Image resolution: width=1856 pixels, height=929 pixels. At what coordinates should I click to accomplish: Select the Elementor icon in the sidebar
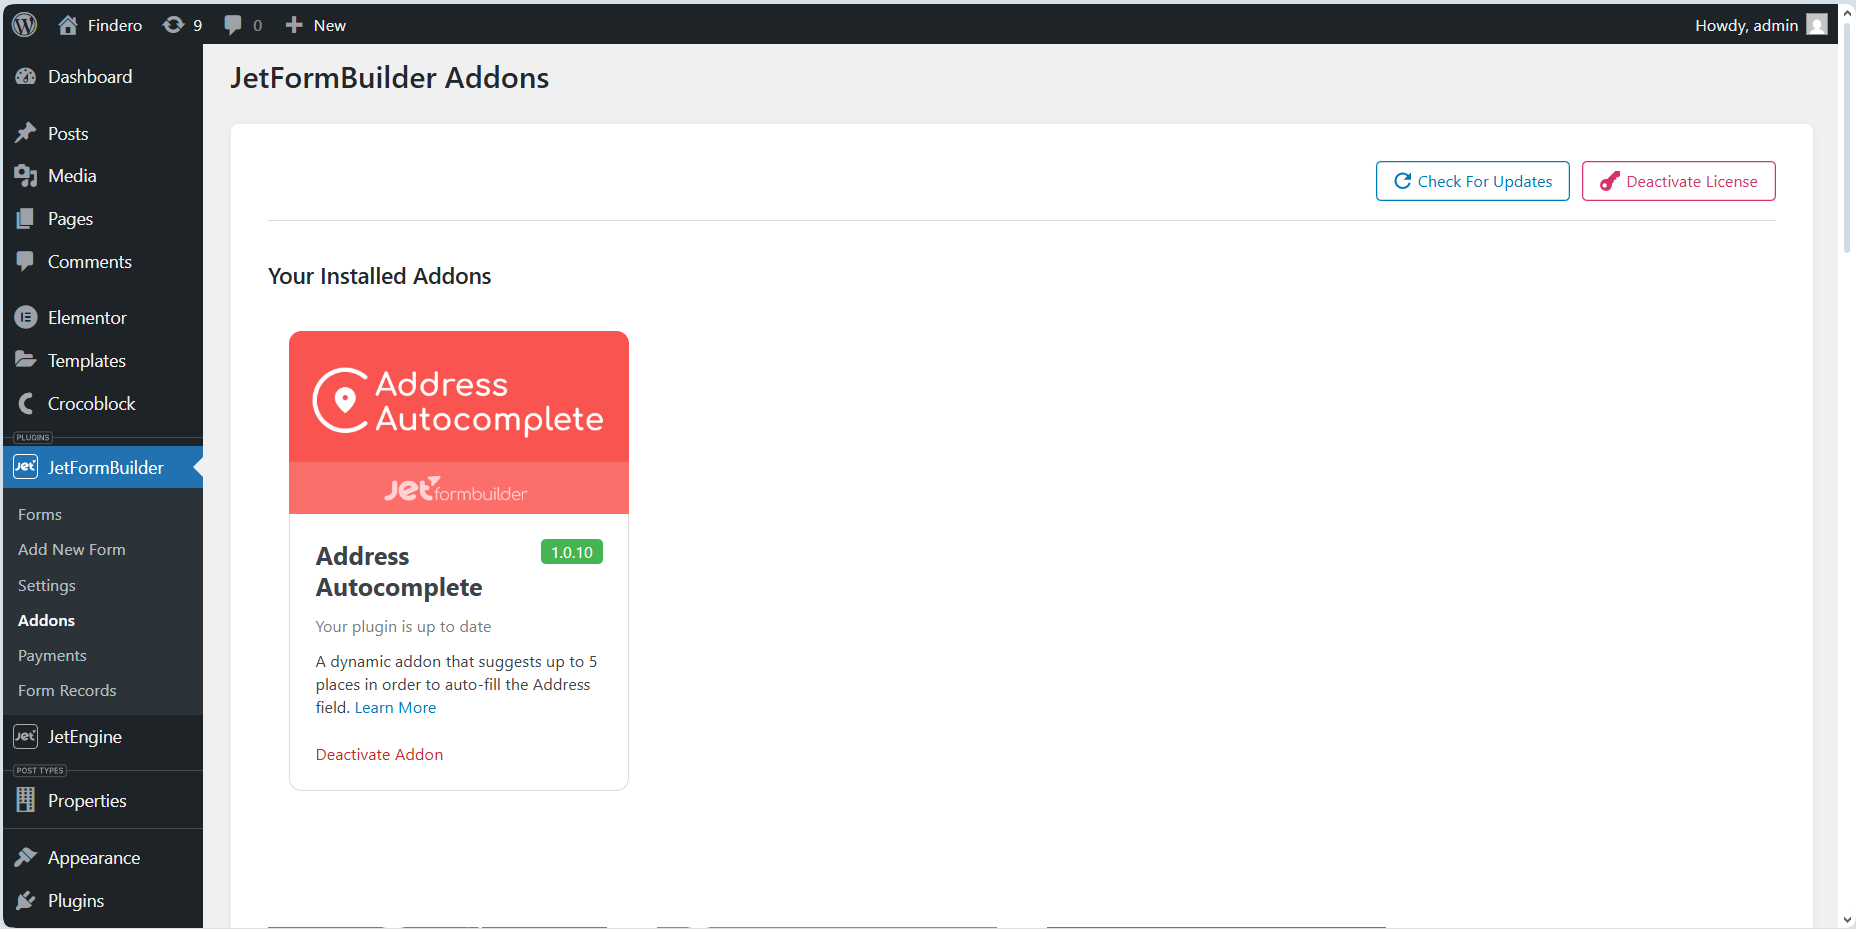click(x=25, y=317)
